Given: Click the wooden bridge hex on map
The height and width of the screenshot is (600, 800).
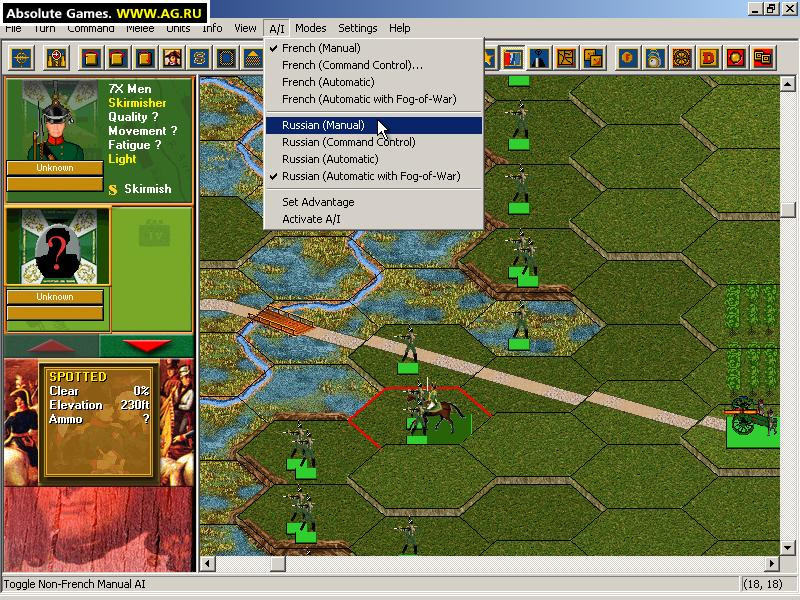Looking at the screenshot, I should pos(282,320).
